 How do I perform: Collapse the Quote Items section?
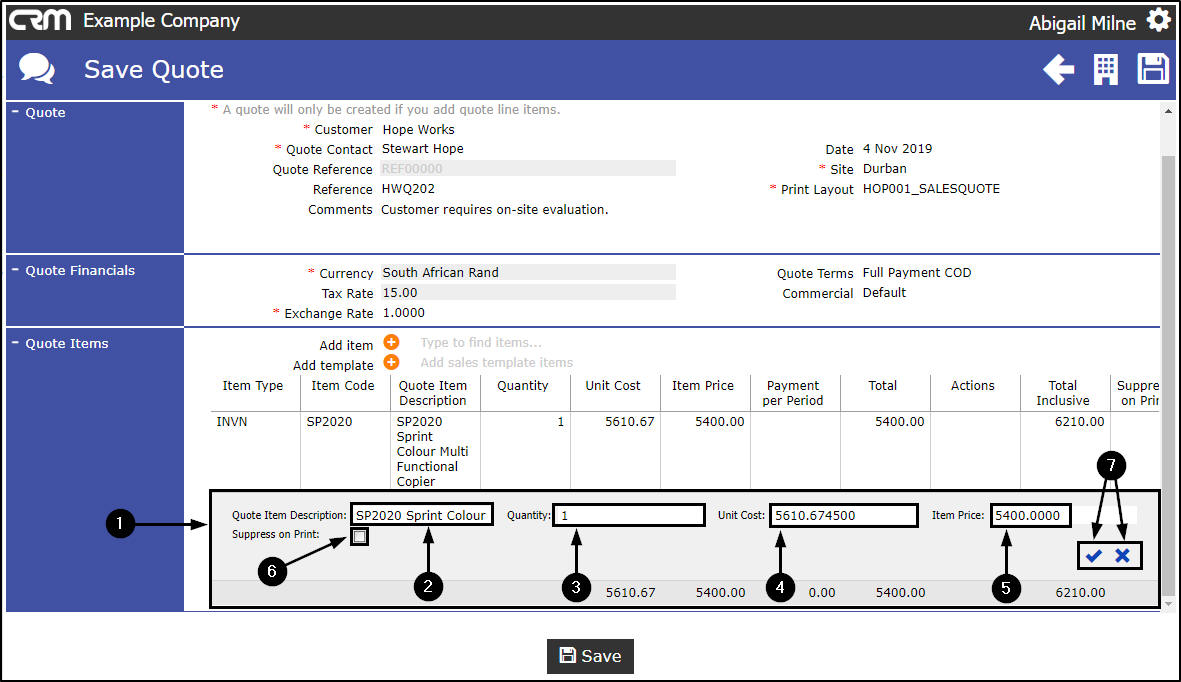60,344
